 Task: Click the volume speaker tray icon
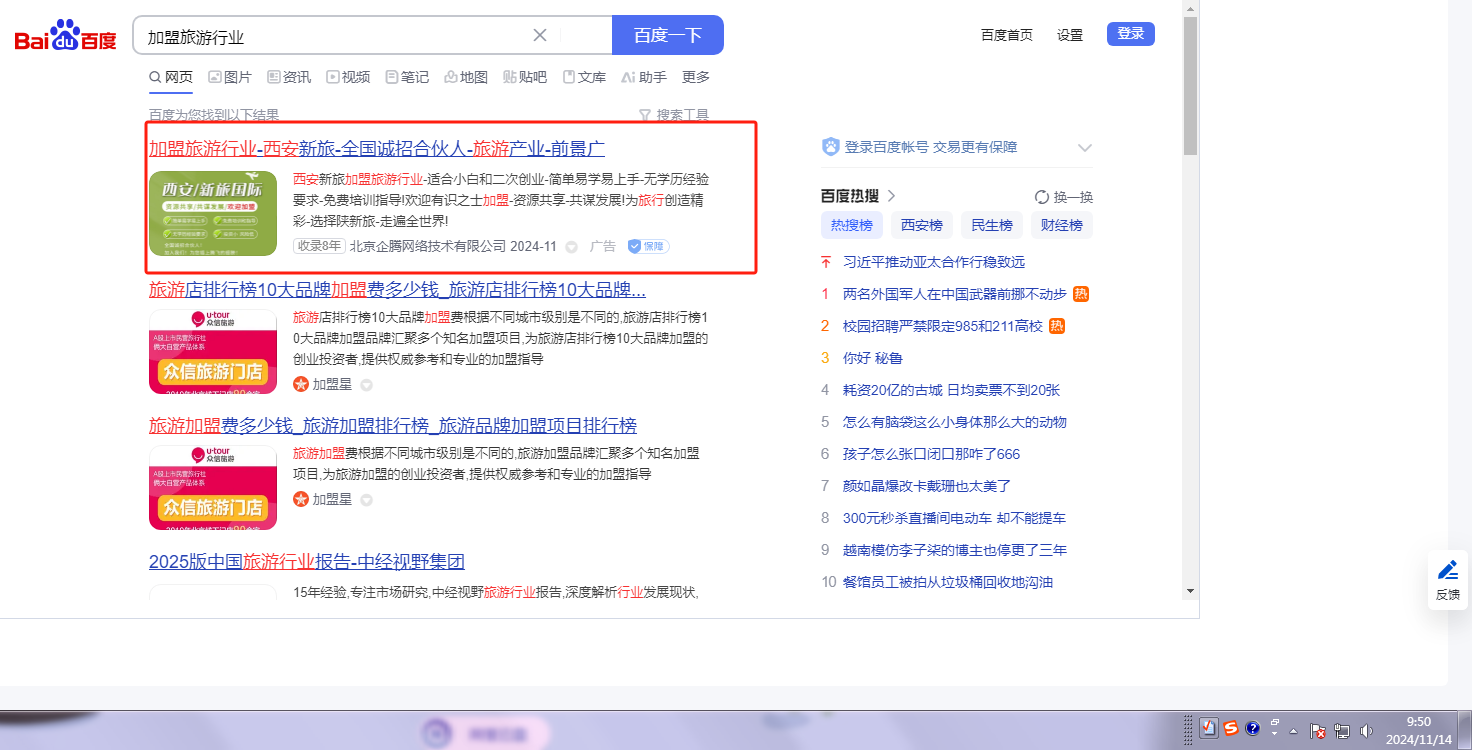pyautogui.click(x=1366, y=731)
